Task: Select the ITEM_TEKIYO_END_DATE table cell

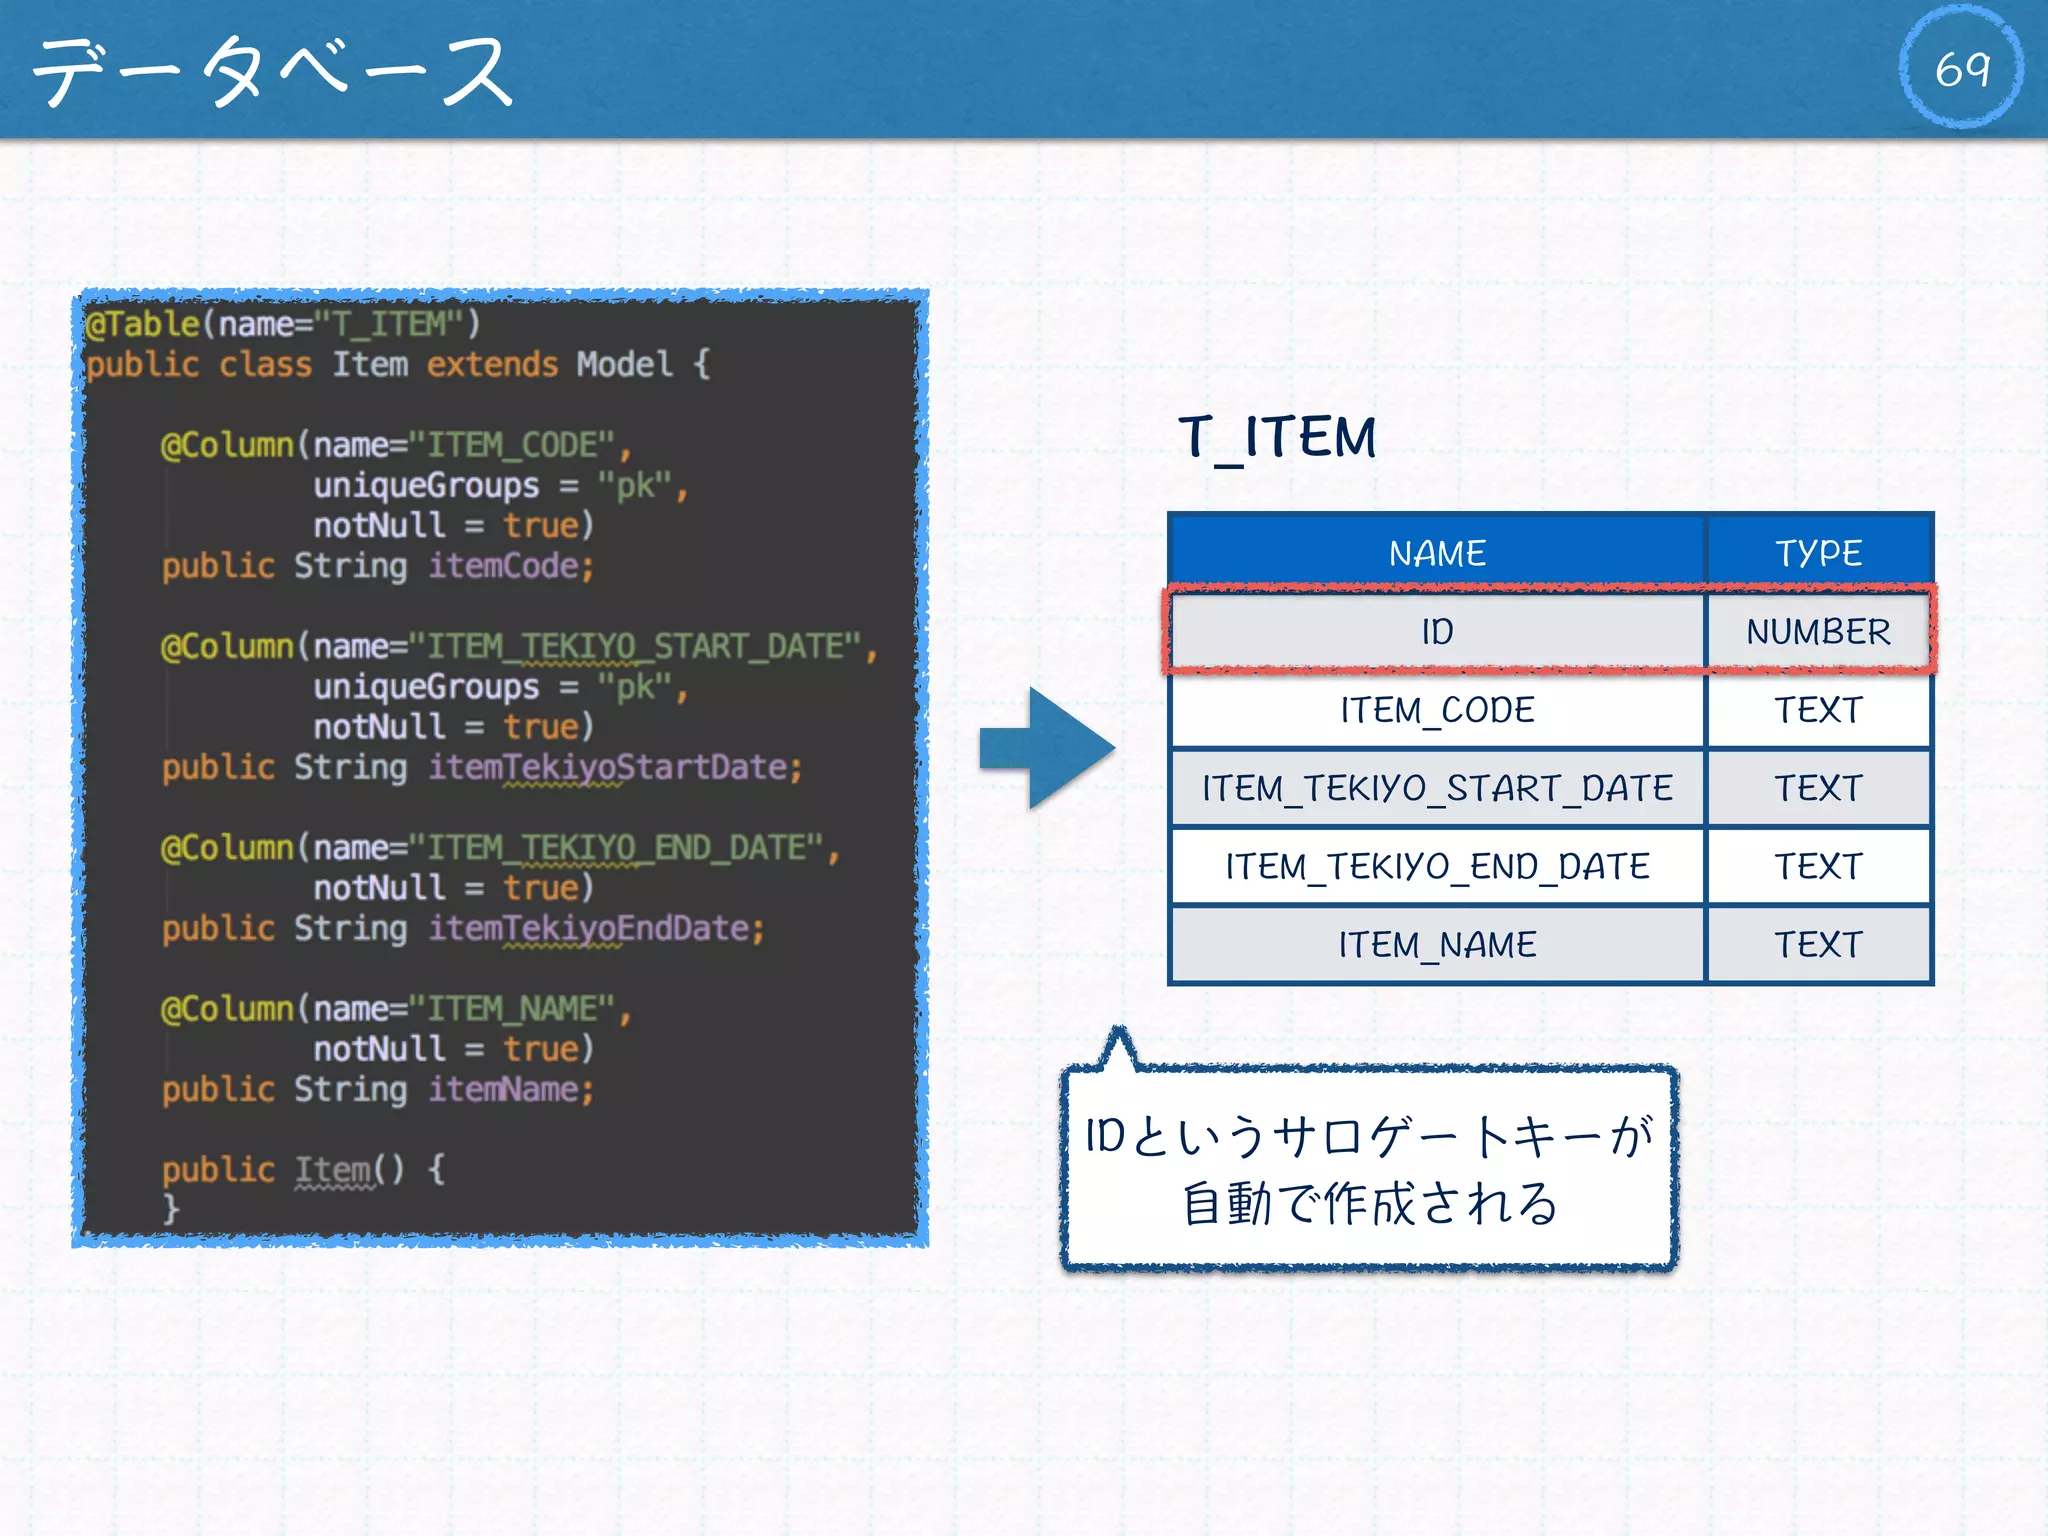Action: coord(1437,866)
